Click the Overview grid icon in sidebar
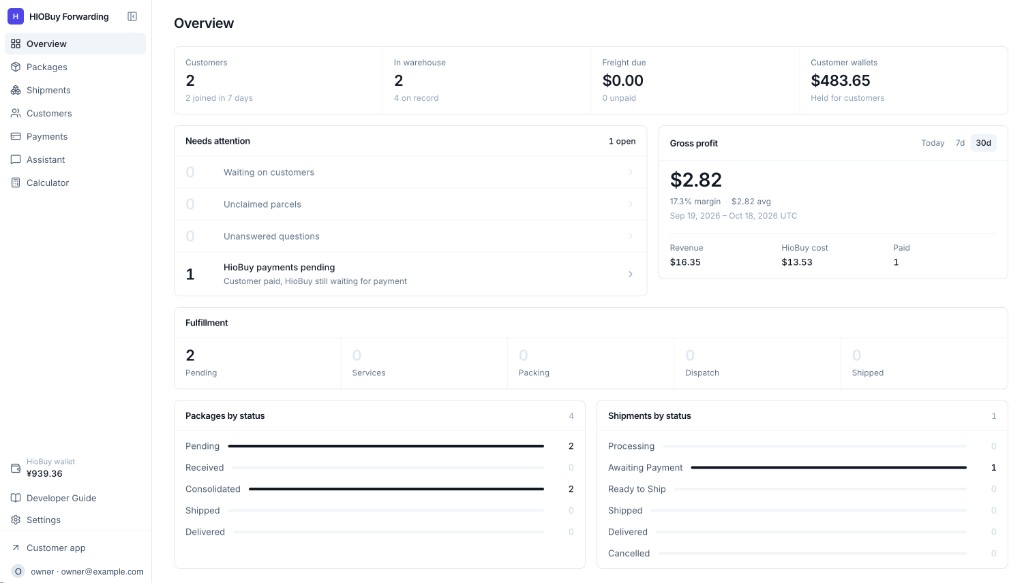This screenshot has height=583, width=1024. point(16,44)
